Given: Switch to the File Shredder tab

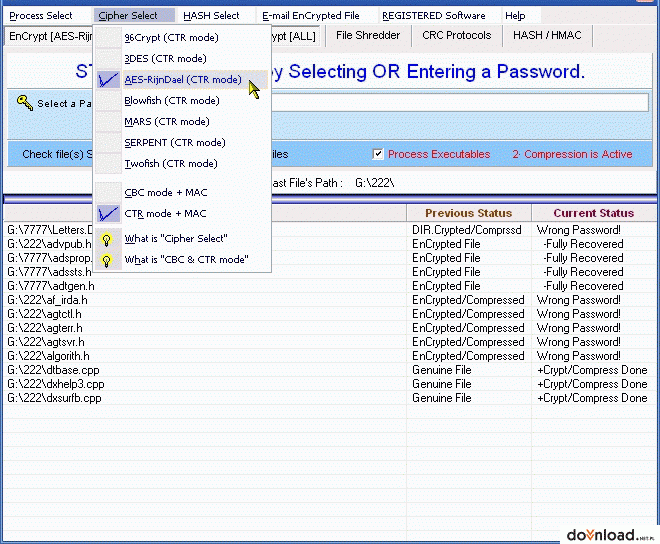Looking at the screenshot, I should click(x=368, y=35).
